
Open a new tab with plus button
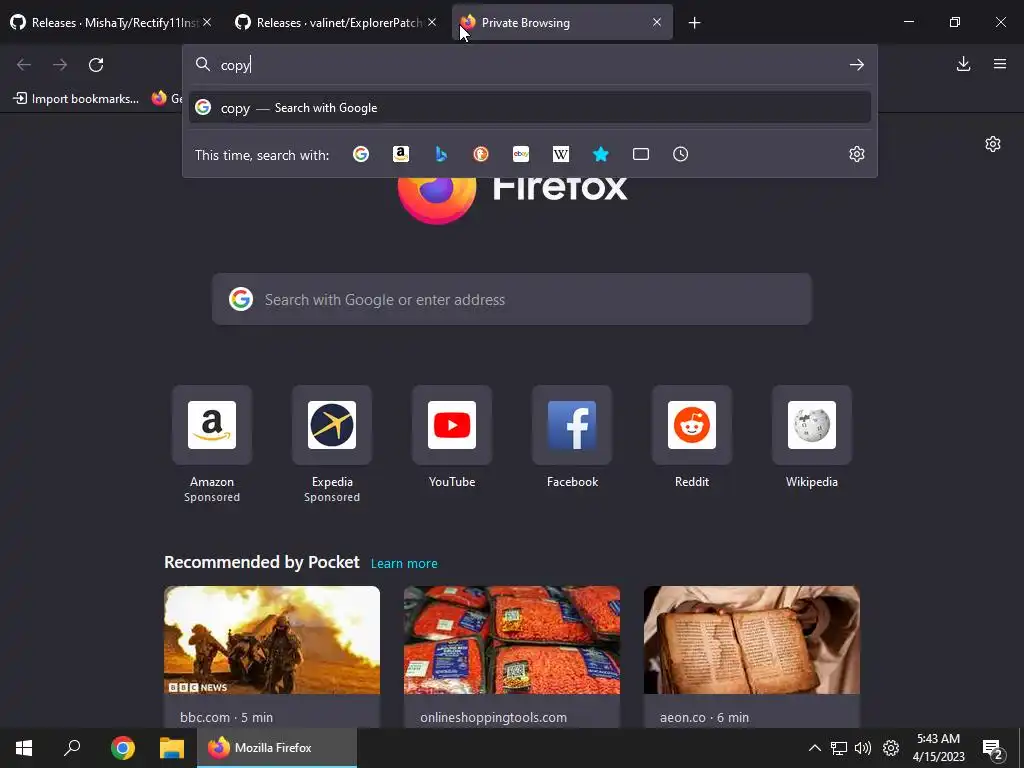click(x=694, y=23)
